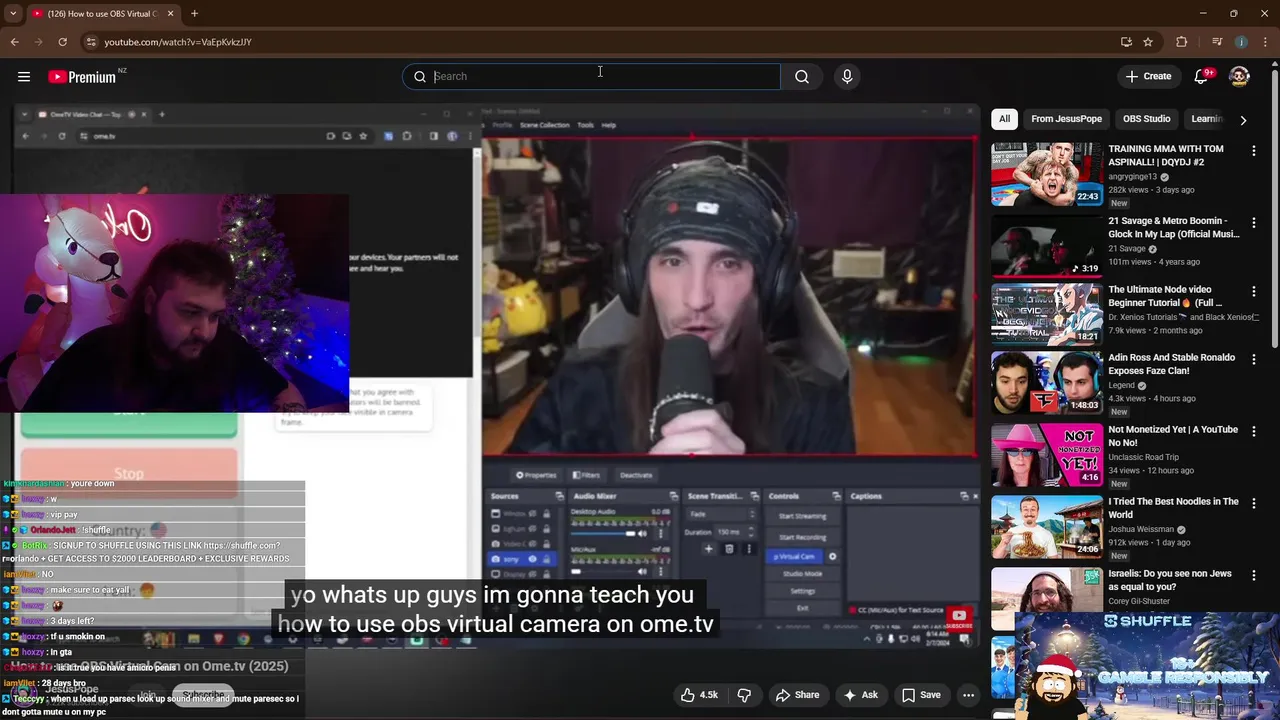The image size is (1280, 720).
Task: Open Training MMA video thumbnail
Action: point(1047,174)
